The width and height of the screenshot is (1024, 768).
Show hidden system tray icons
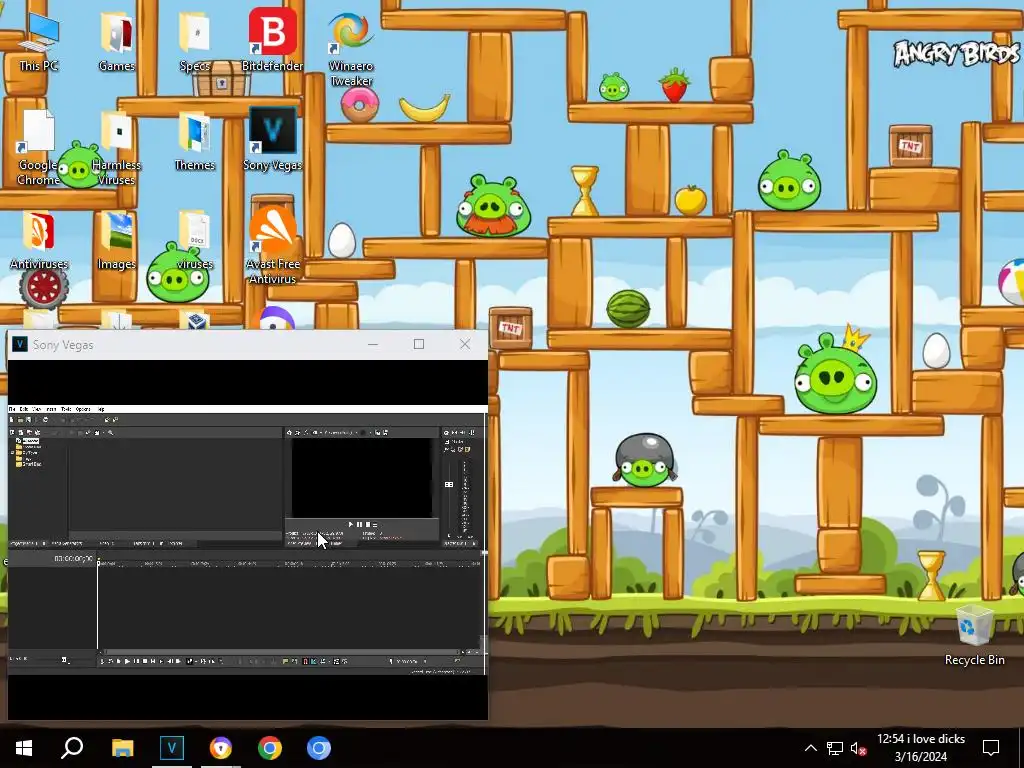click(x=810, y=748)
